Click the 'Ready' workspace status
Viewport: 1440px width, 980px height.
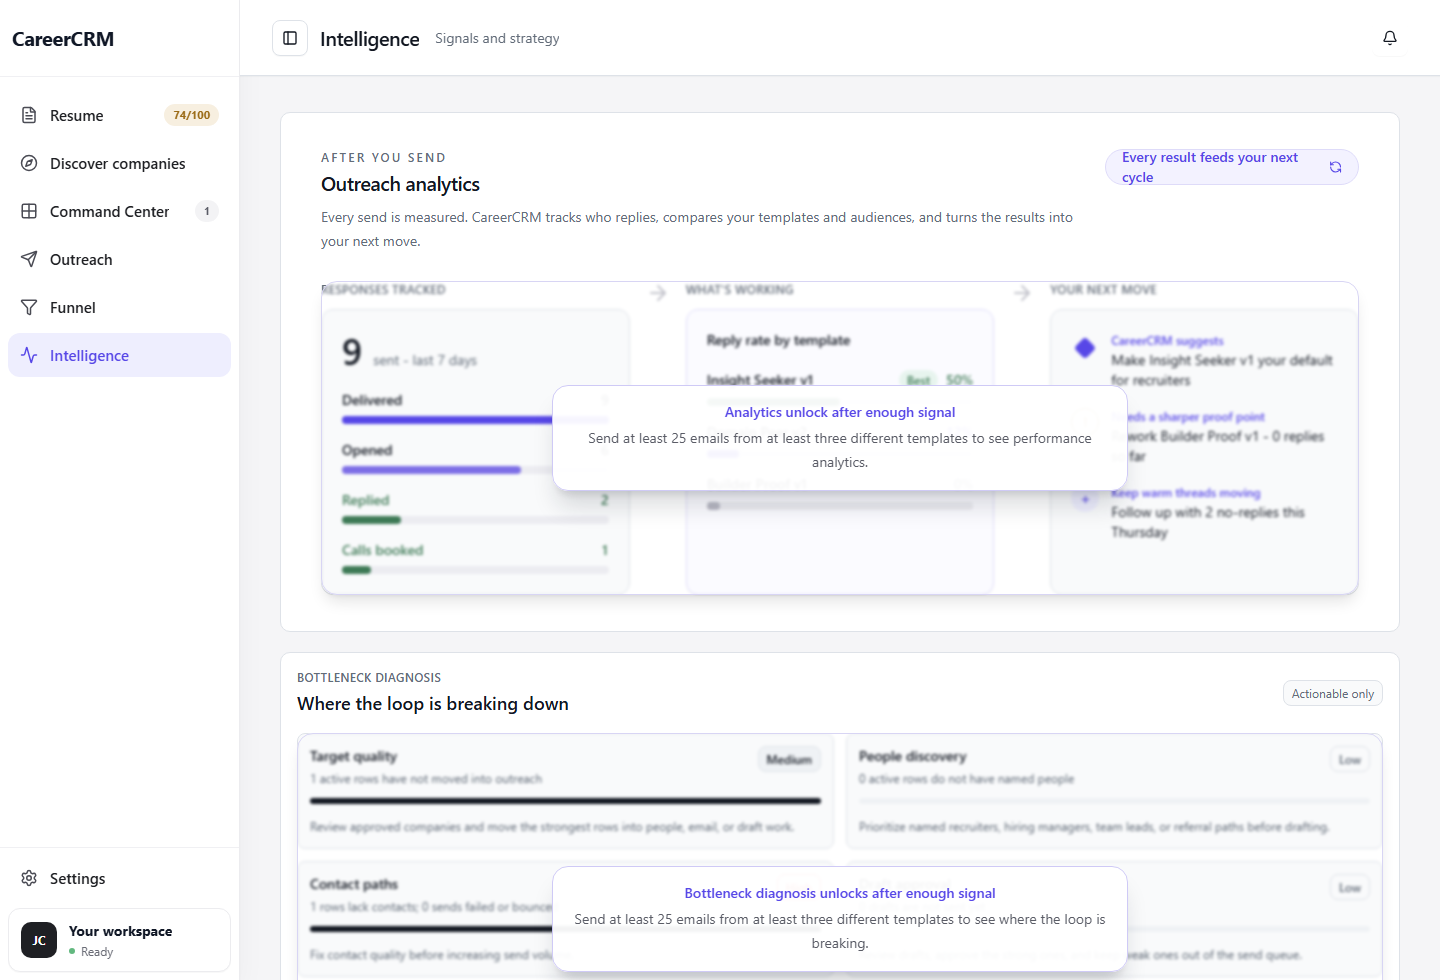click(97, 951)
